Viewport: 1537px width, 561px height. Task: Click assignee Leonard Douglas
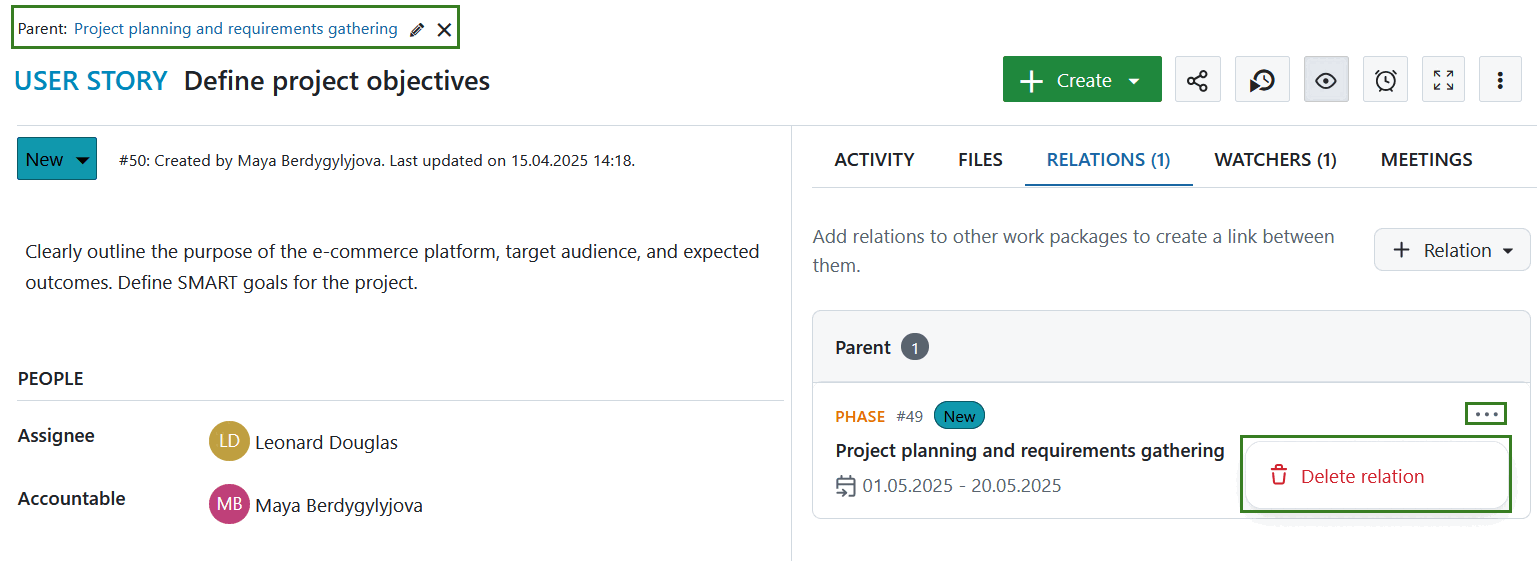coord(326,442)
